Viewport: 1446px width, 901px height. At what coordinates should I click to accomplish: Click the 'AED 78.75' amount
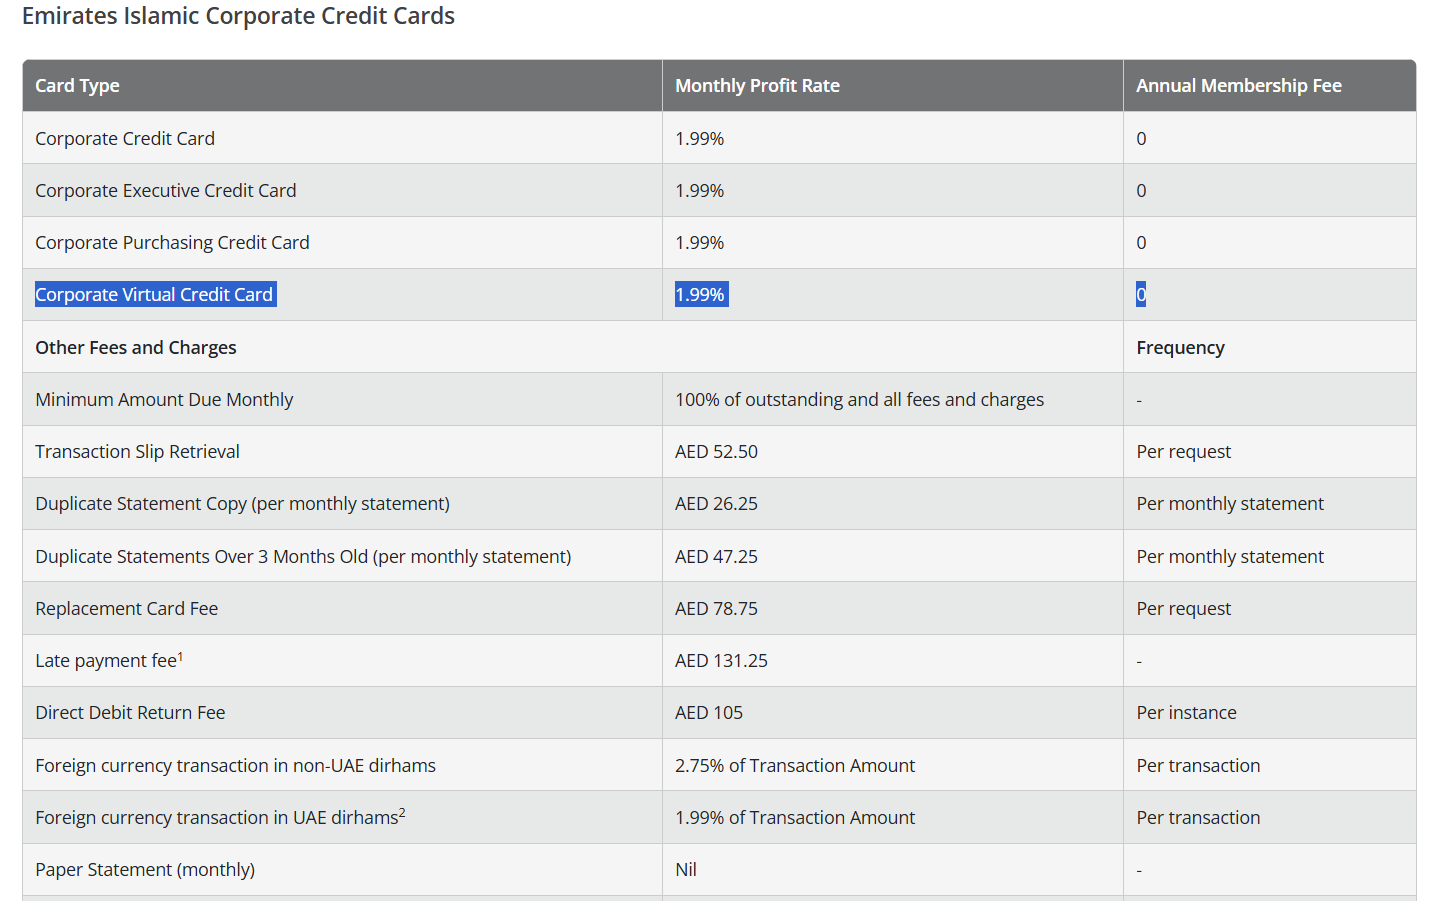click(716, 609)
